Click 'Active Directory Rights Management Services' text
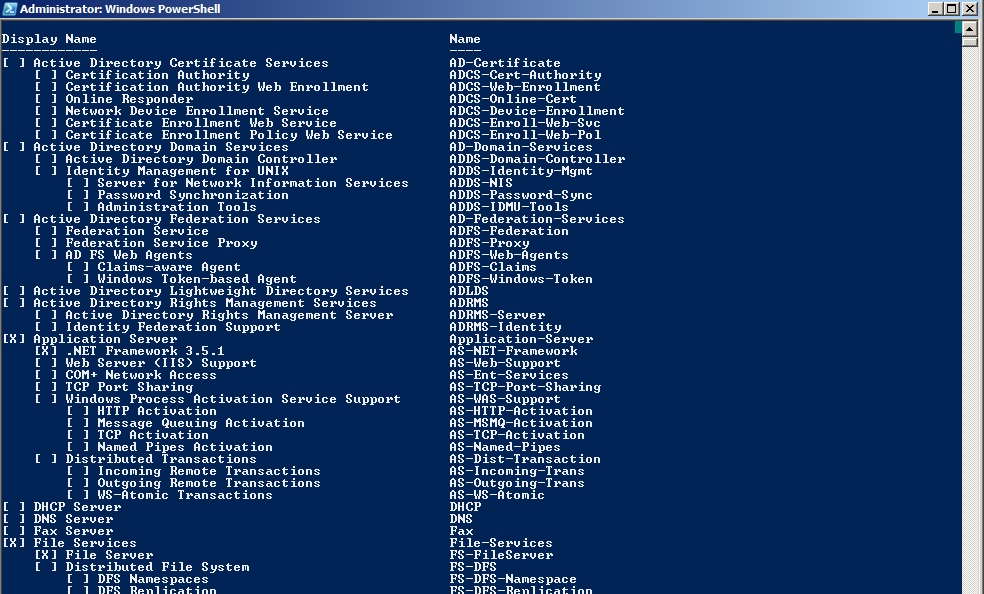984x594 pixels. [x=205, y=303]
